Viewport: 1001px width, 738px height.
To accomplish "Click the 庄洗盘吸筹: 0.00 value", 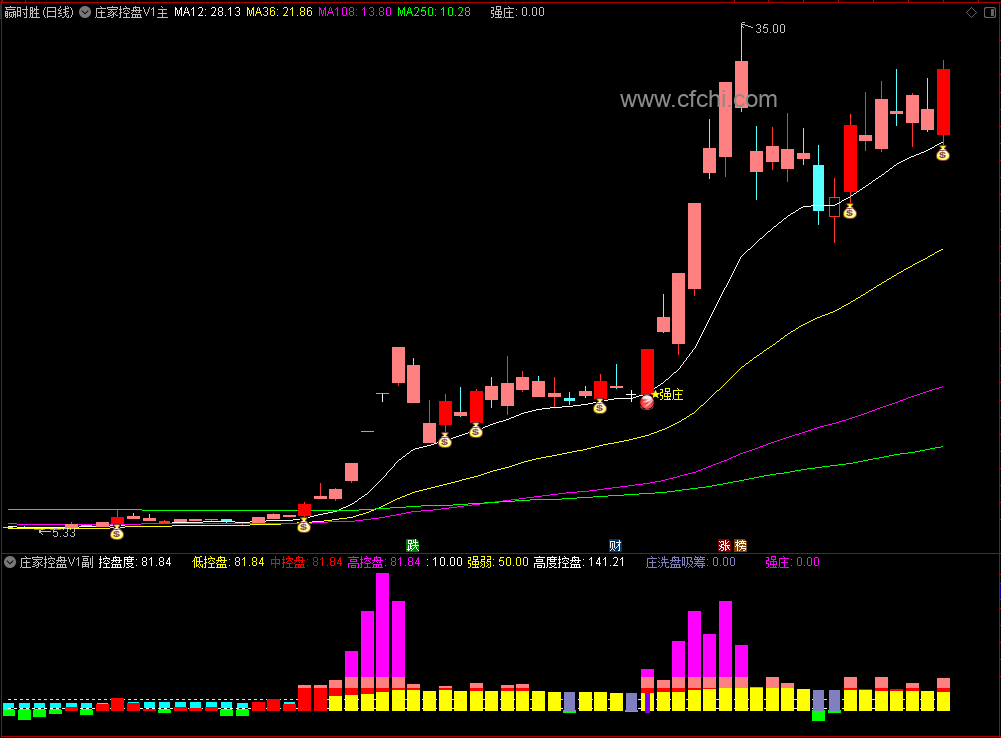I will (x=691, y=562).
